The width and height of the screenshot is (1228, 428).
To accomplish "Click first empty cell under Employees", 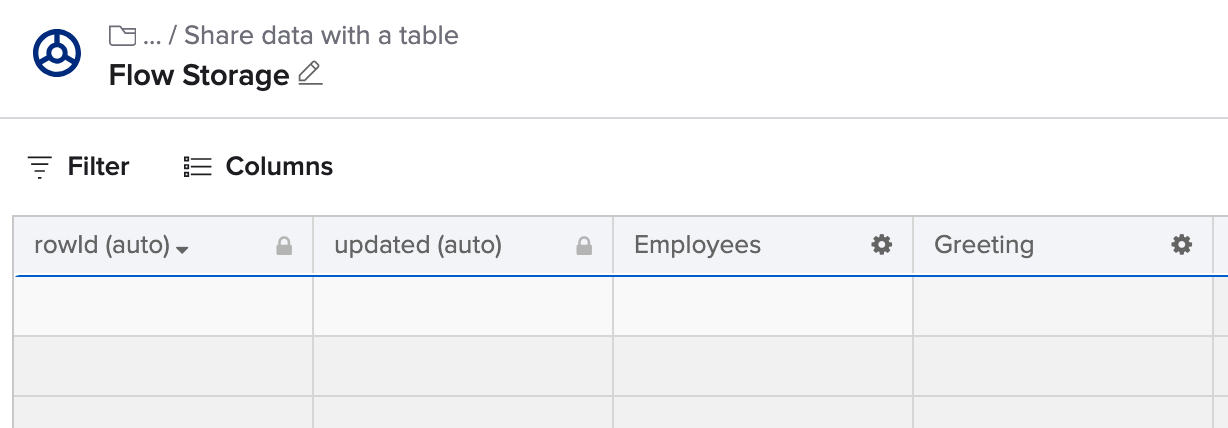I will (x=762, y=306).
